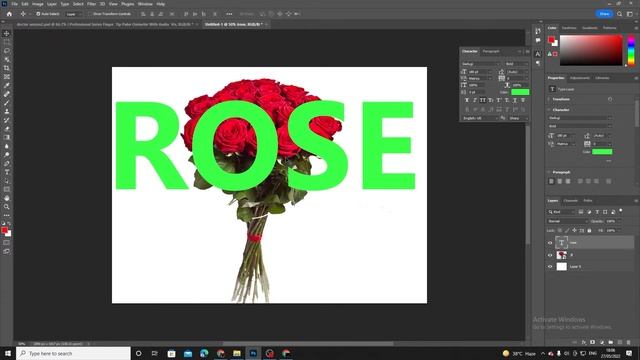Click the Home icon in options bar
Image resolution: width=640 pixels, height=360 pixels.
(9, 14)
